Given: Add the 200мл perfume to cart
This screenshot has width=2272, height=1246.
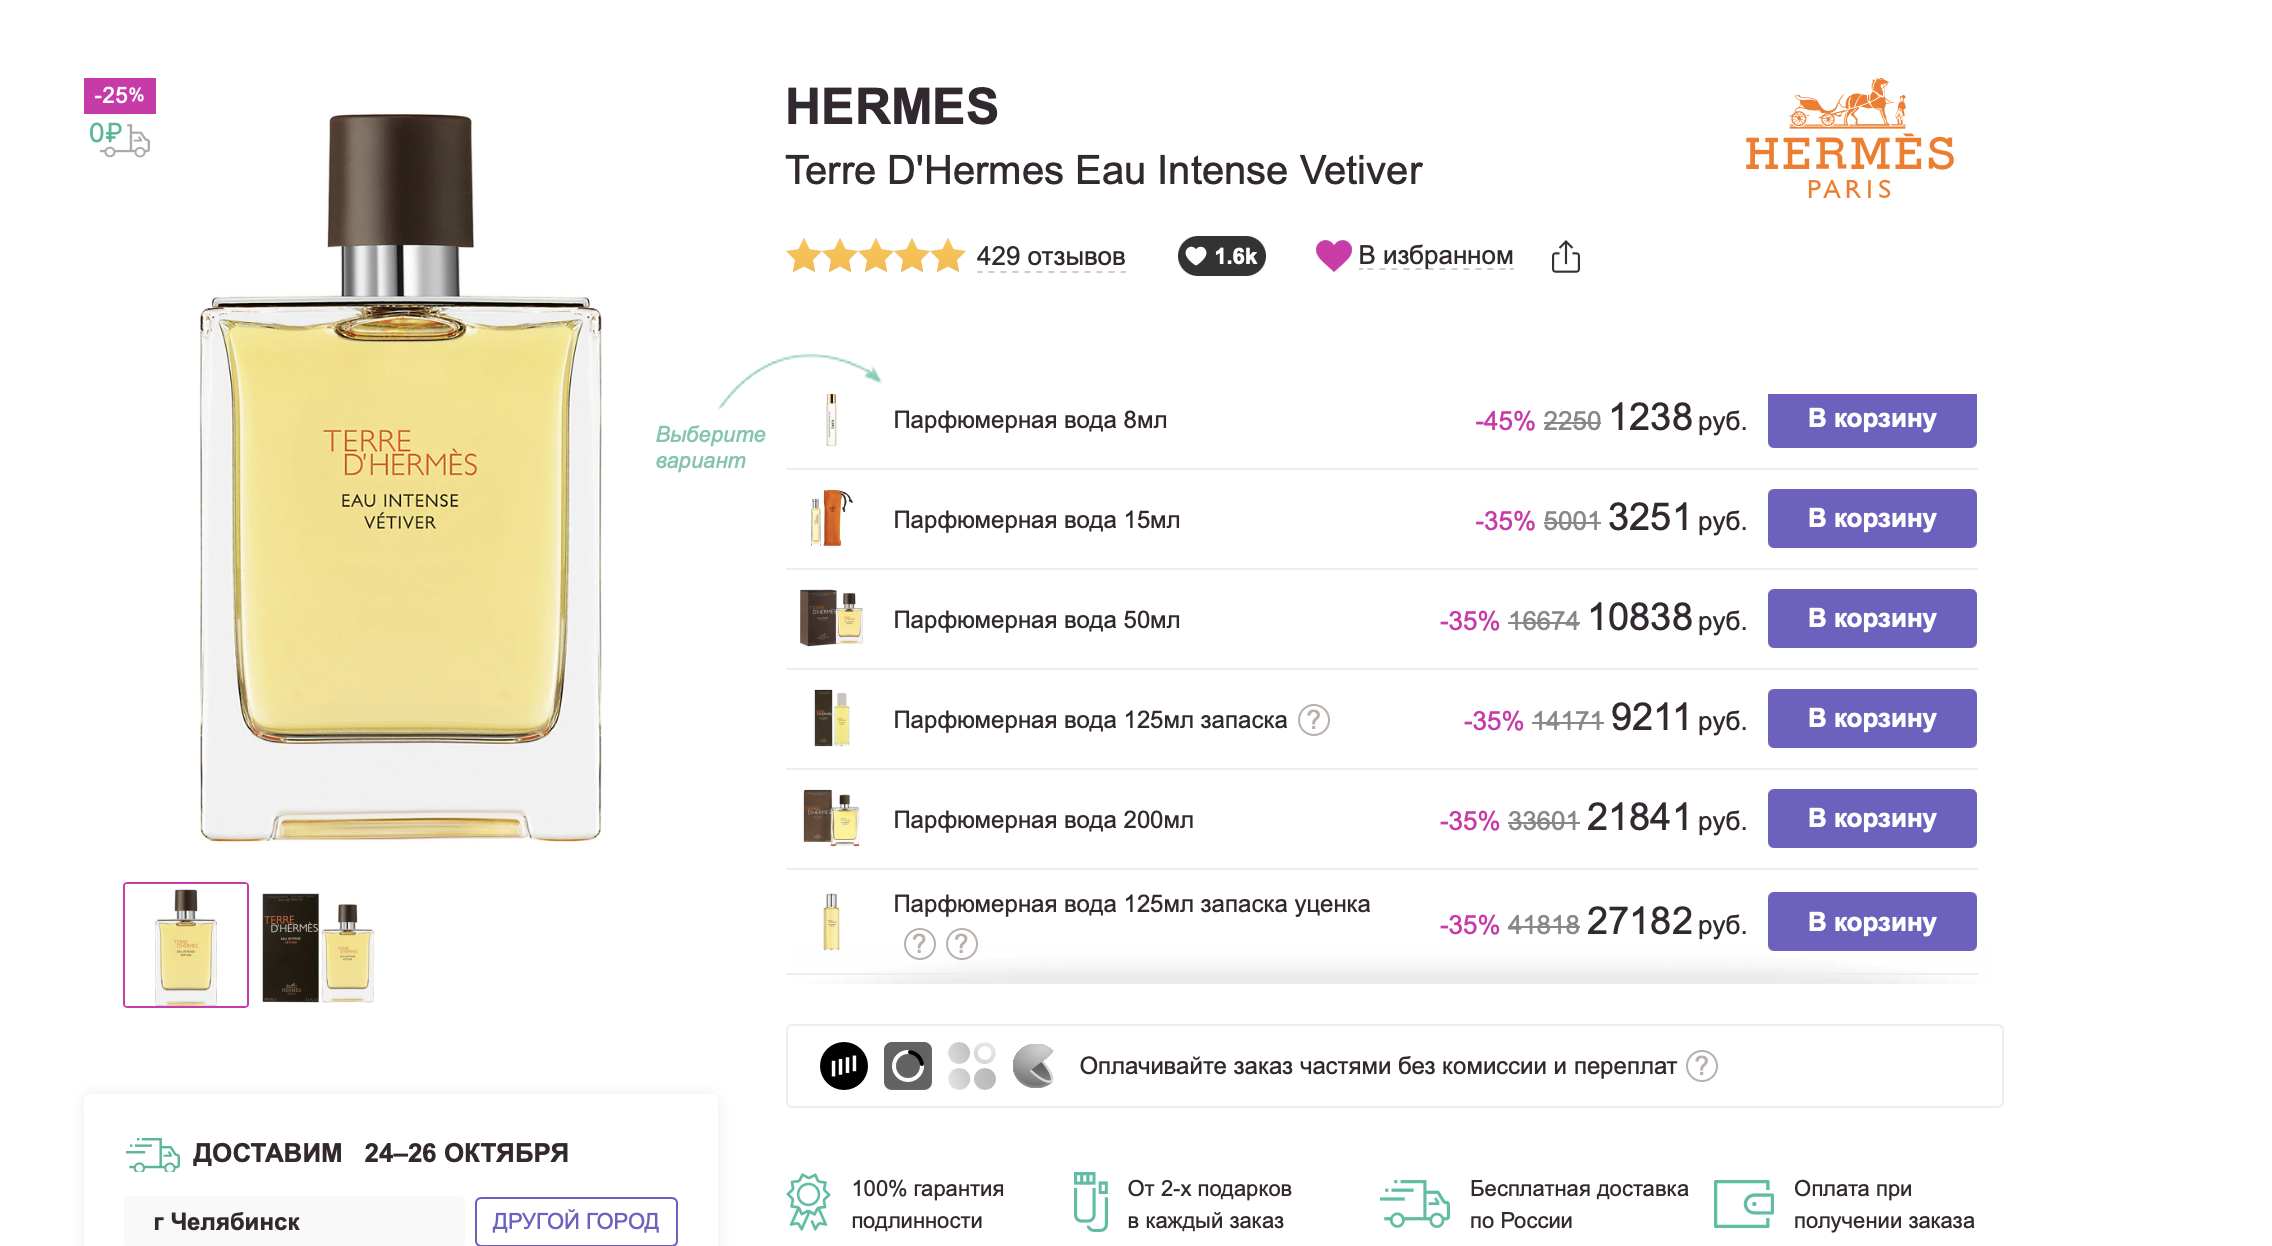Looking at the screenshot, I should click(1871, 819).
